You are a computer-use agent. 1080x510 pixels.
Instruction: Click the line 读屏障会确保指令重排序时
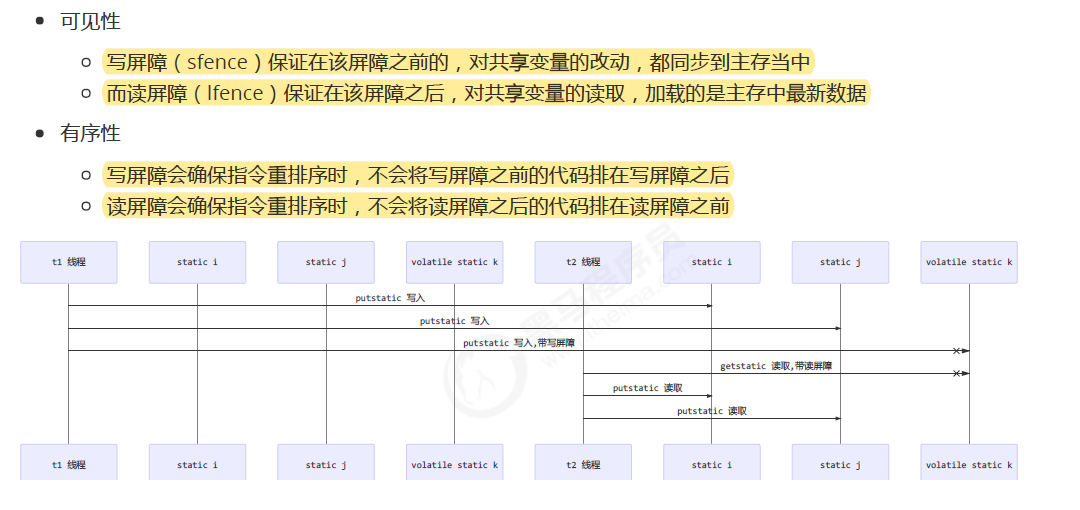pyautogui.click(x=418, y=205)
